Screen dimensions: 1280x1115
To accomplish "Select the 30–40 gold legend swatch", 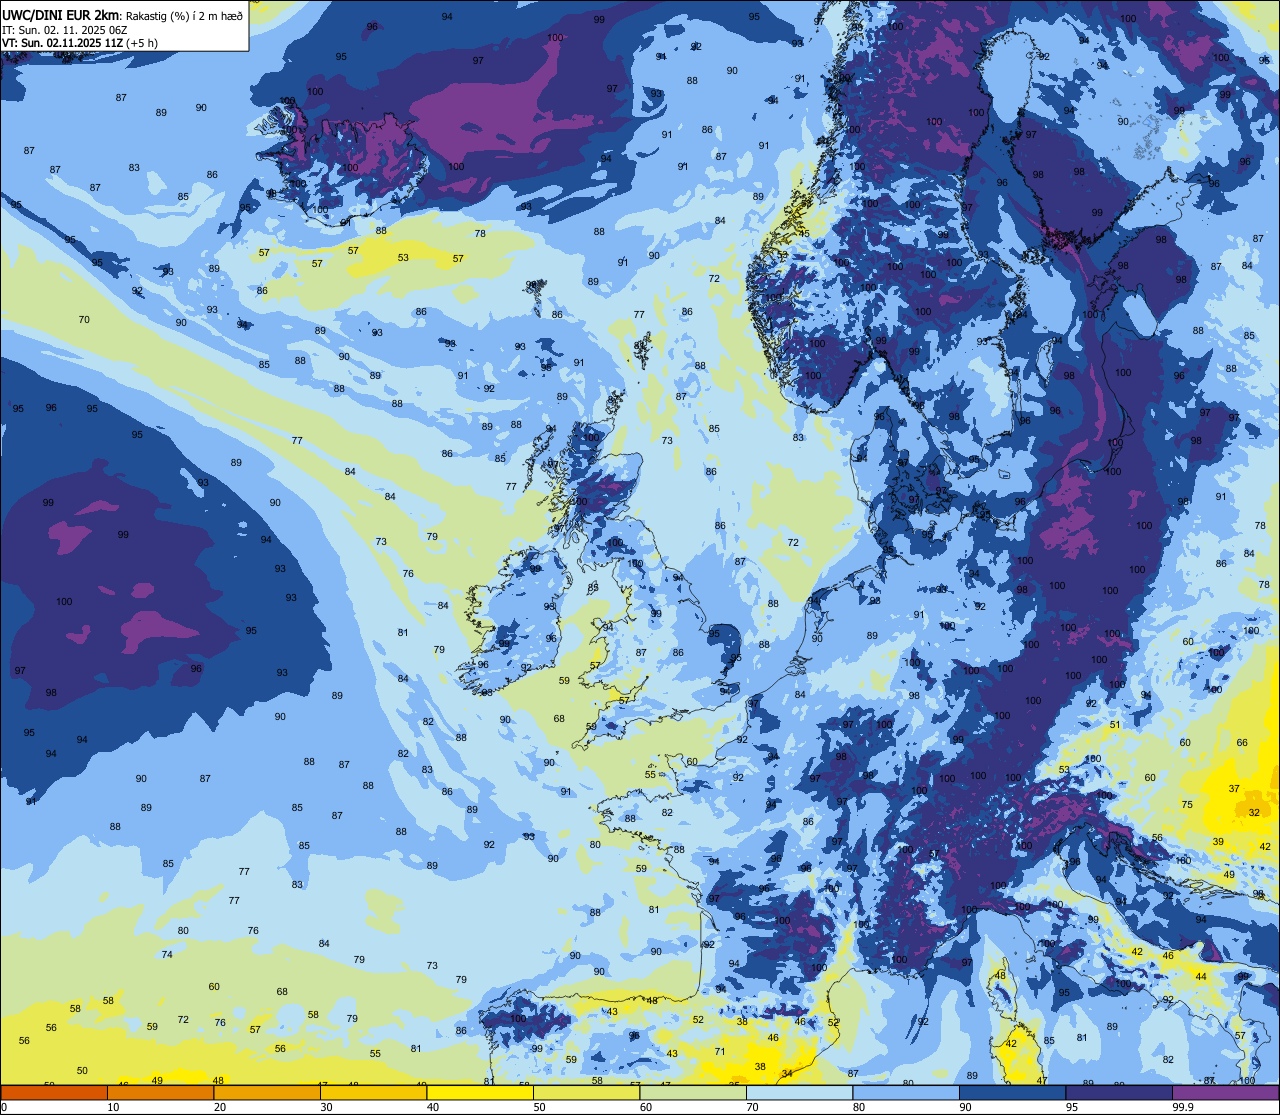I will [x=373, y=1093].
